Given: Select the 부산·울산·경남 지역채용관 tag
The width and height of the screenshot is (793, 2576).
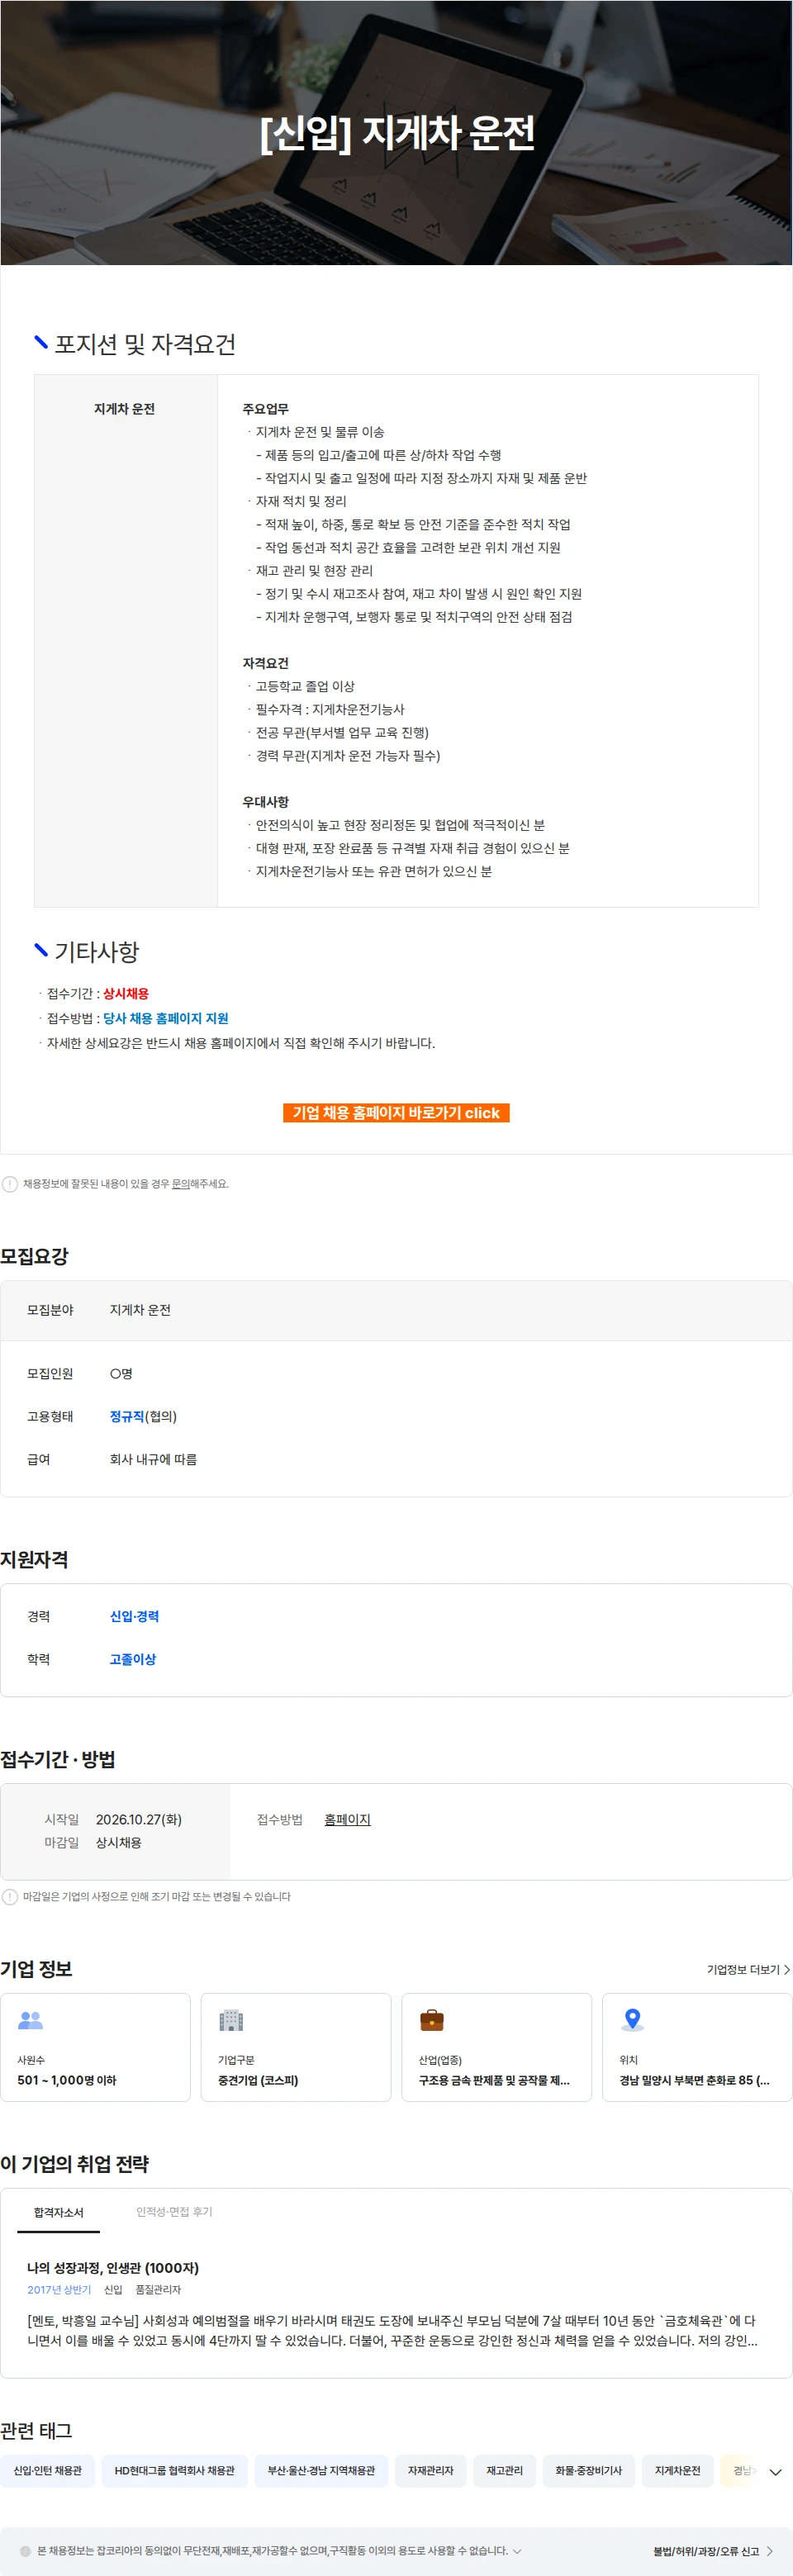Looking at the screenshot, I should coord(321,2470).
